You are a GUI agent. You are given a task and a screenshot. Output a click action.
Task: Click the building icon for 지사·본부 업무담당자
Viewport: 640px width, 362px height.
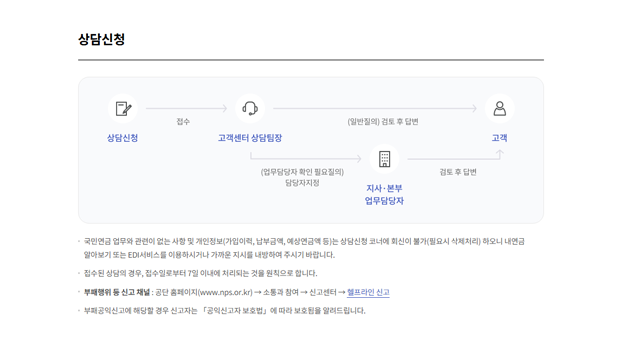[384, 159]
